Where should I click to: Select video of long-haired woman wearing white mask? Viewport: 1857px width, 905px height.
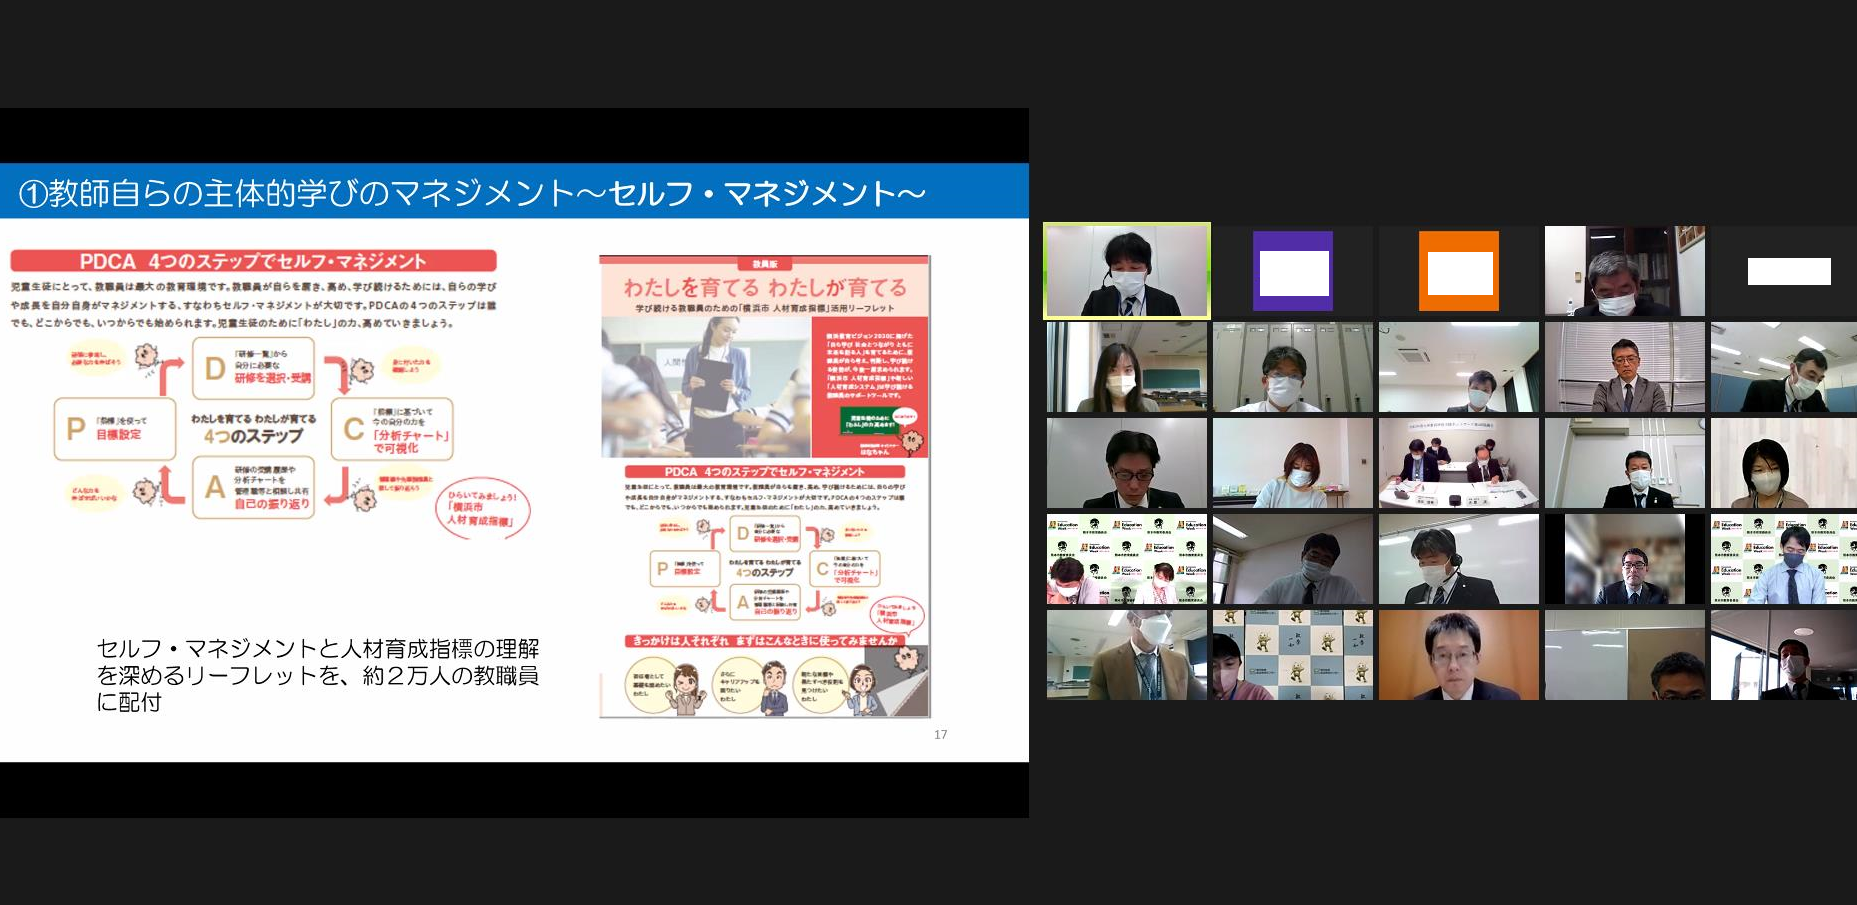[1127, 367]
